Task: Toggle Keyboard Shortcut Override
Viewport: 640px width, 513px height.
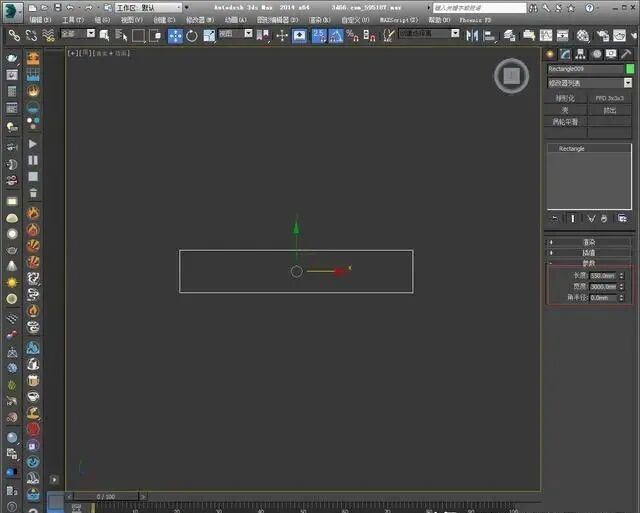Action: (x=300, y=36)
